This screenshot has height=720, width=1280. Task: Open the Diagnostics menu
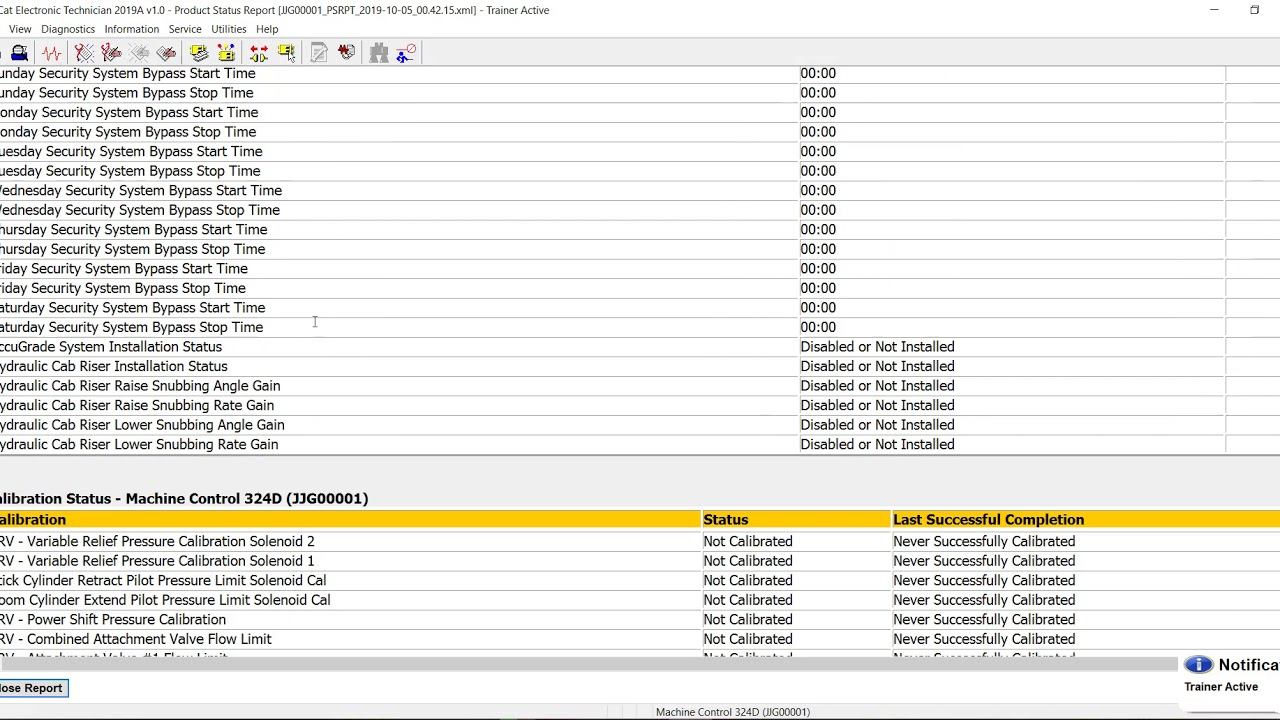tap(68, 29)
